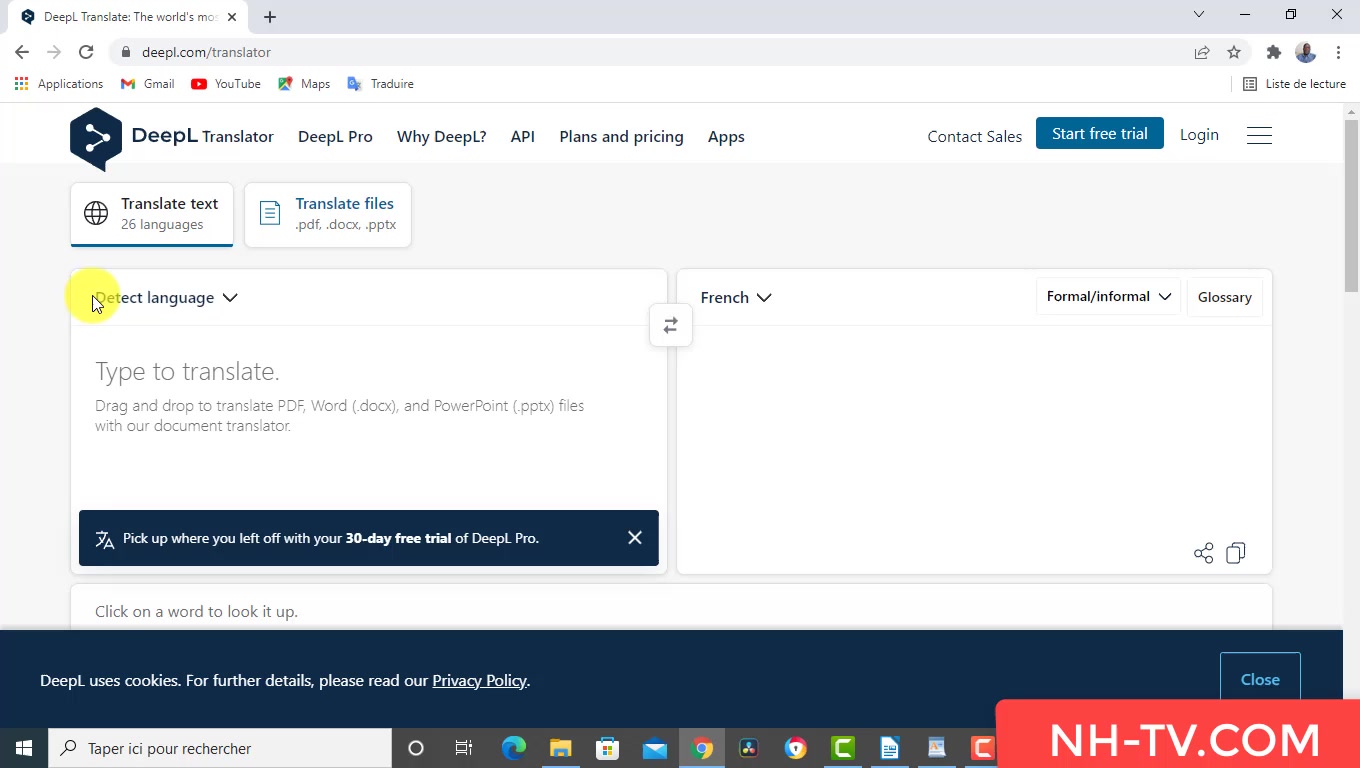
Task: Open the Maps bookmark
Action: (304, 84)
